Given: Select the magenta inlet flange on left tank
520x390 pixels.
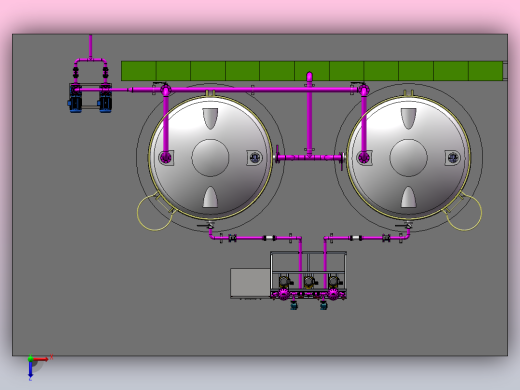Looking at the screenshot, I should coord(166,157).
